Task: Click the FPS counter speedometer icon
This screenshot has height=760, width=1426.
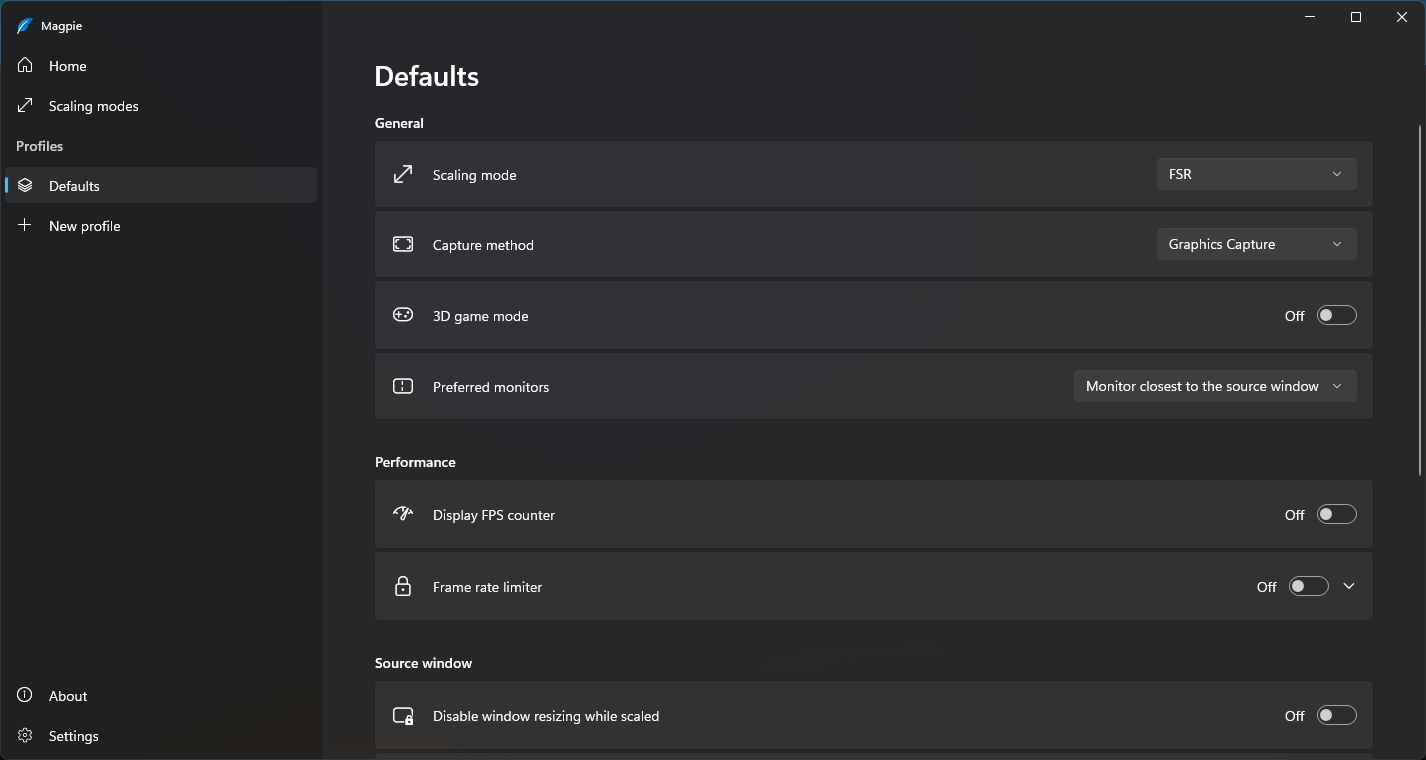Action: tap(403, 514)
